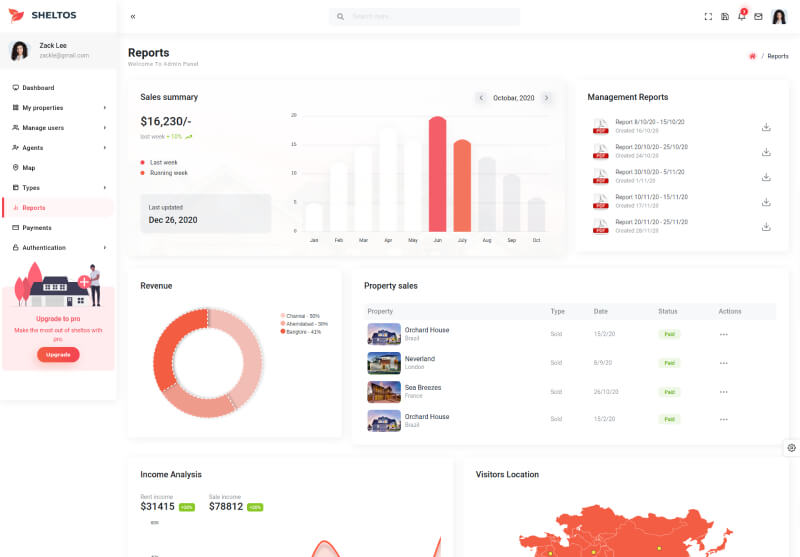Open notifications bell icon
800x557 pixels.
(741, 16)
